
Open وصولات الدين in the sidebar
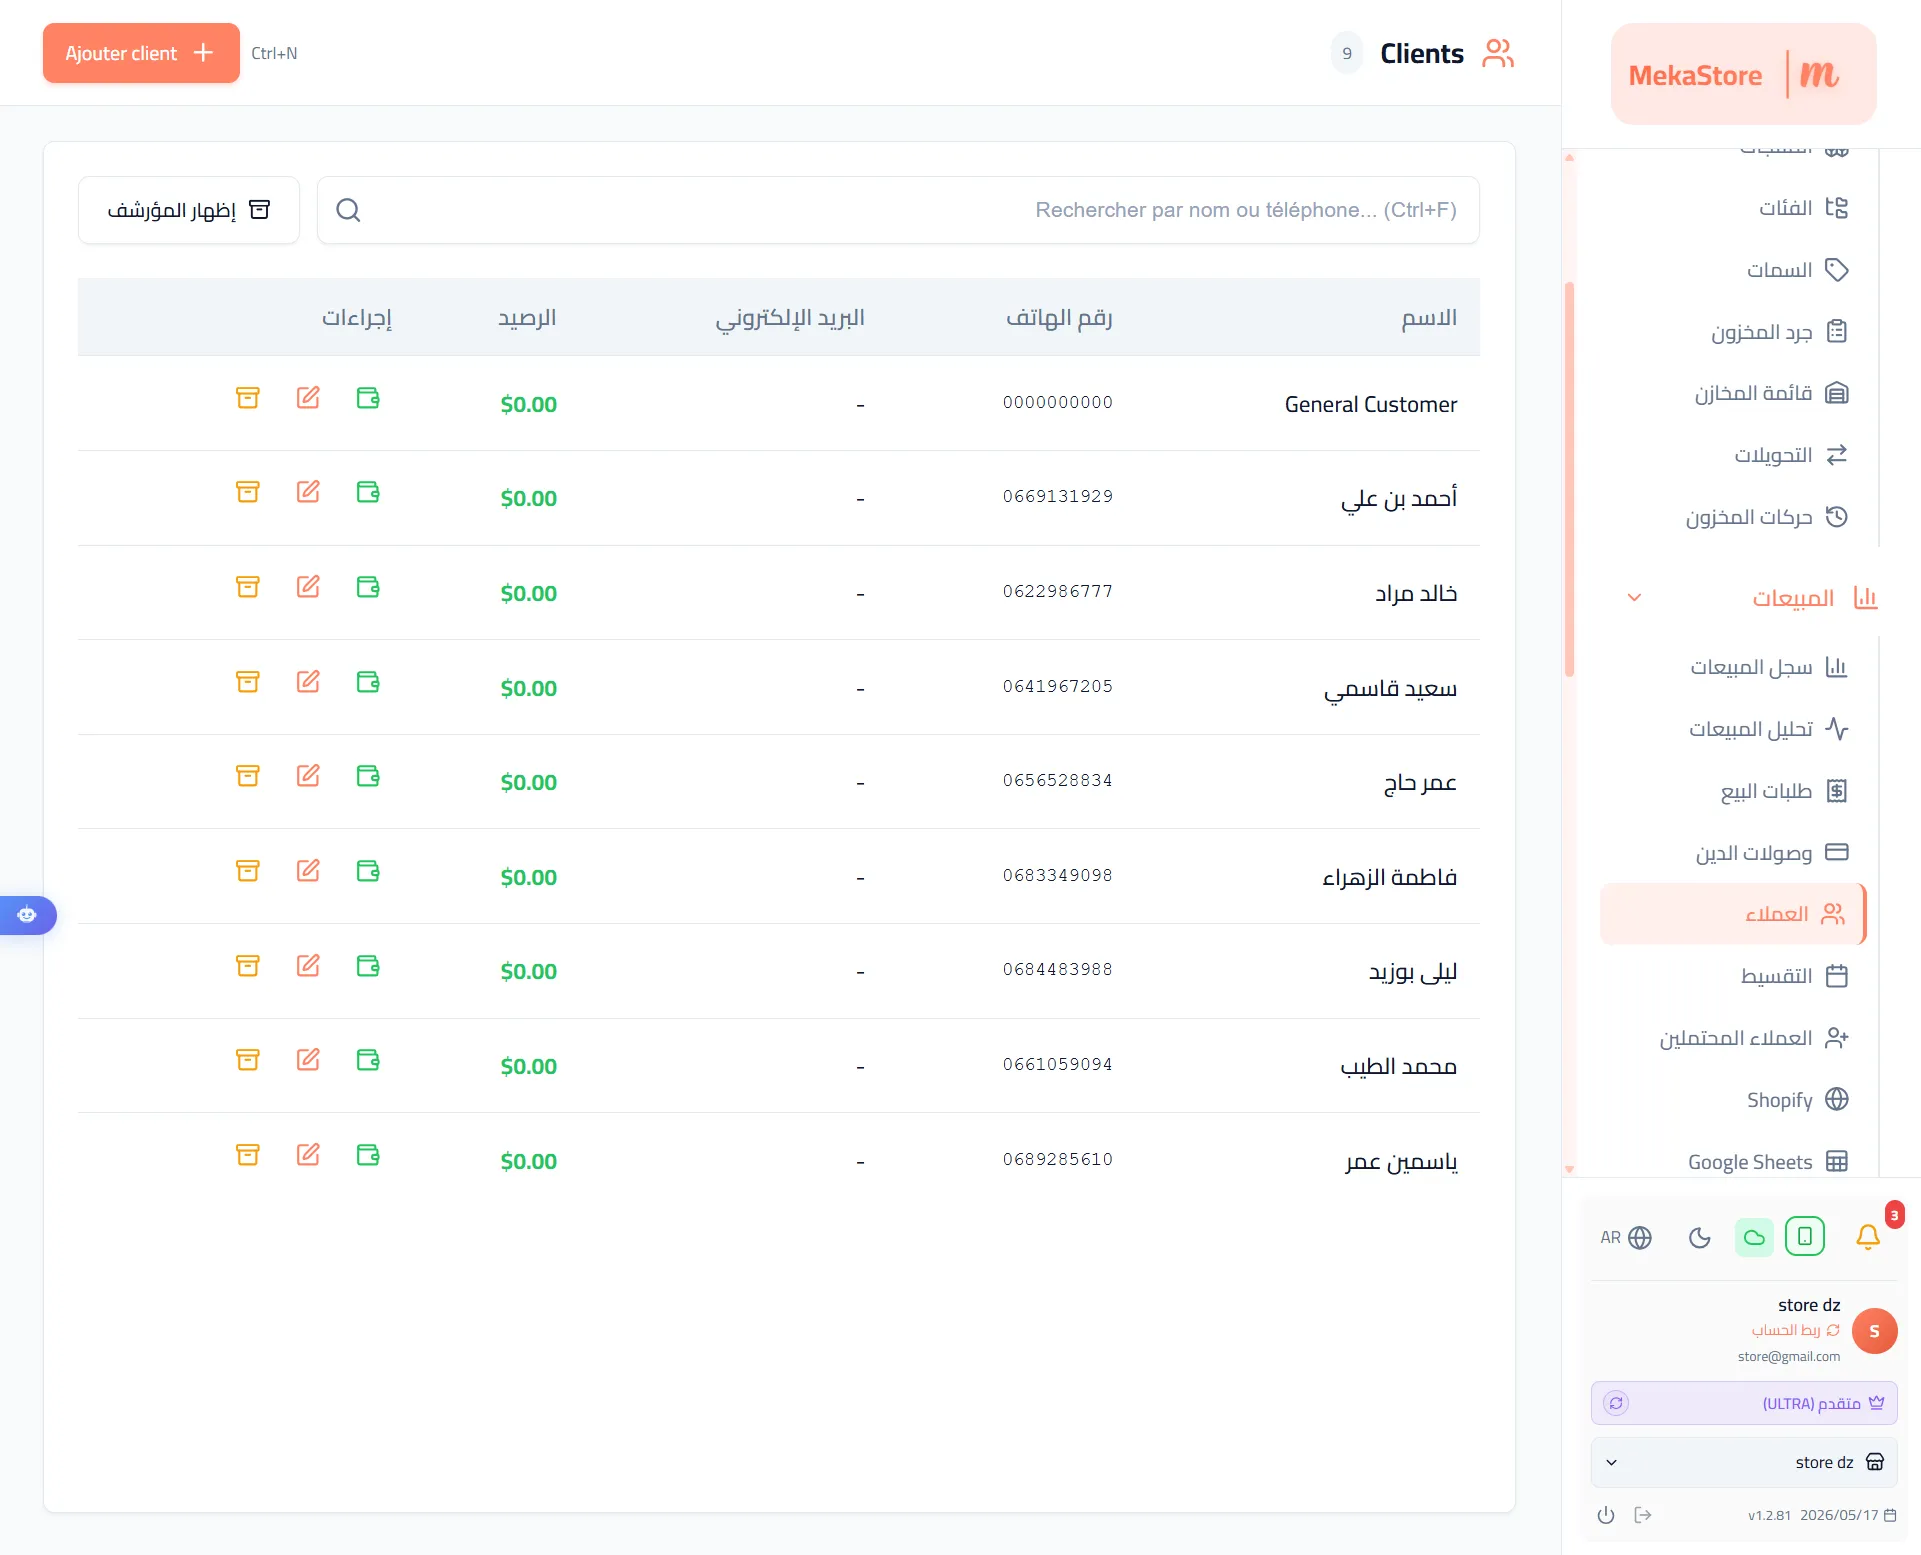pyautogui.click(x=1771, y=853)
